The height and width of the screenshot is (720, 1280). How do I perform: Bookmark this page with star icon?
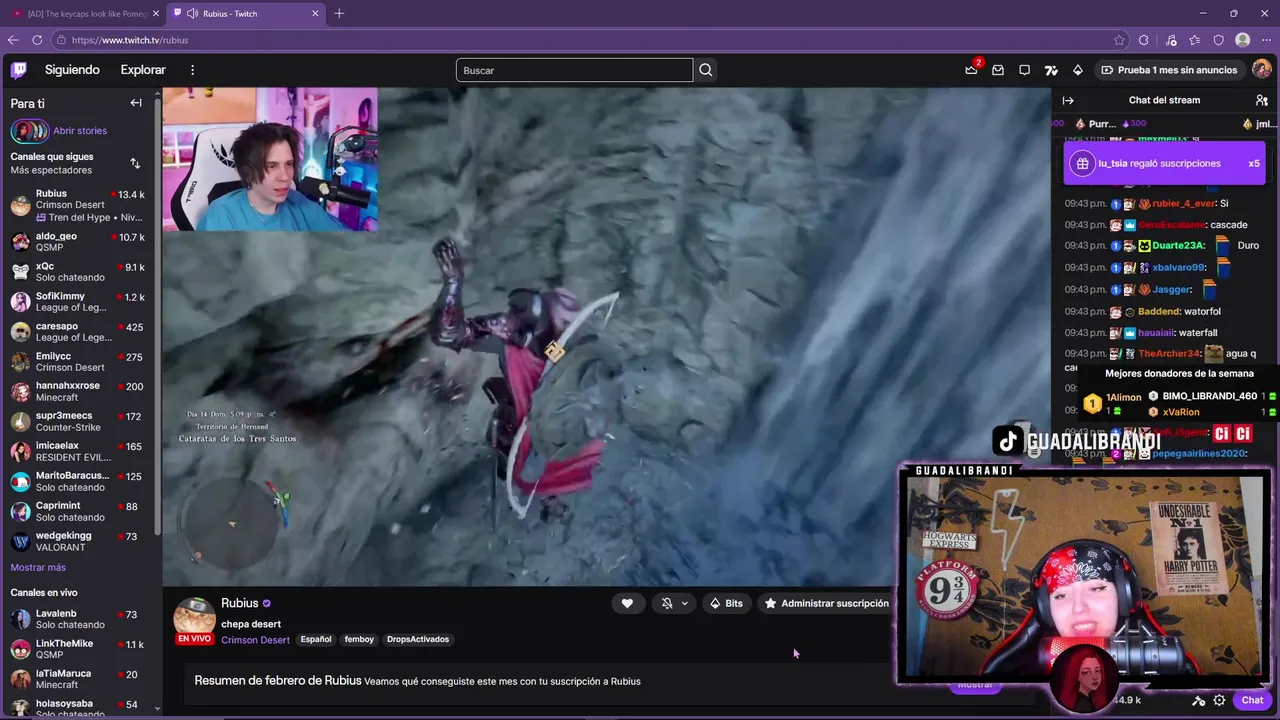[1119, 40]
